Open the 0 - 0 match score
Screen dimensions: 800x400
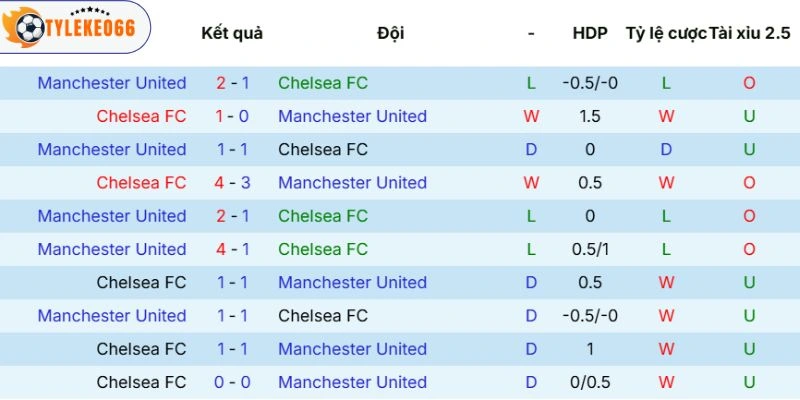(x=232, y=382)
